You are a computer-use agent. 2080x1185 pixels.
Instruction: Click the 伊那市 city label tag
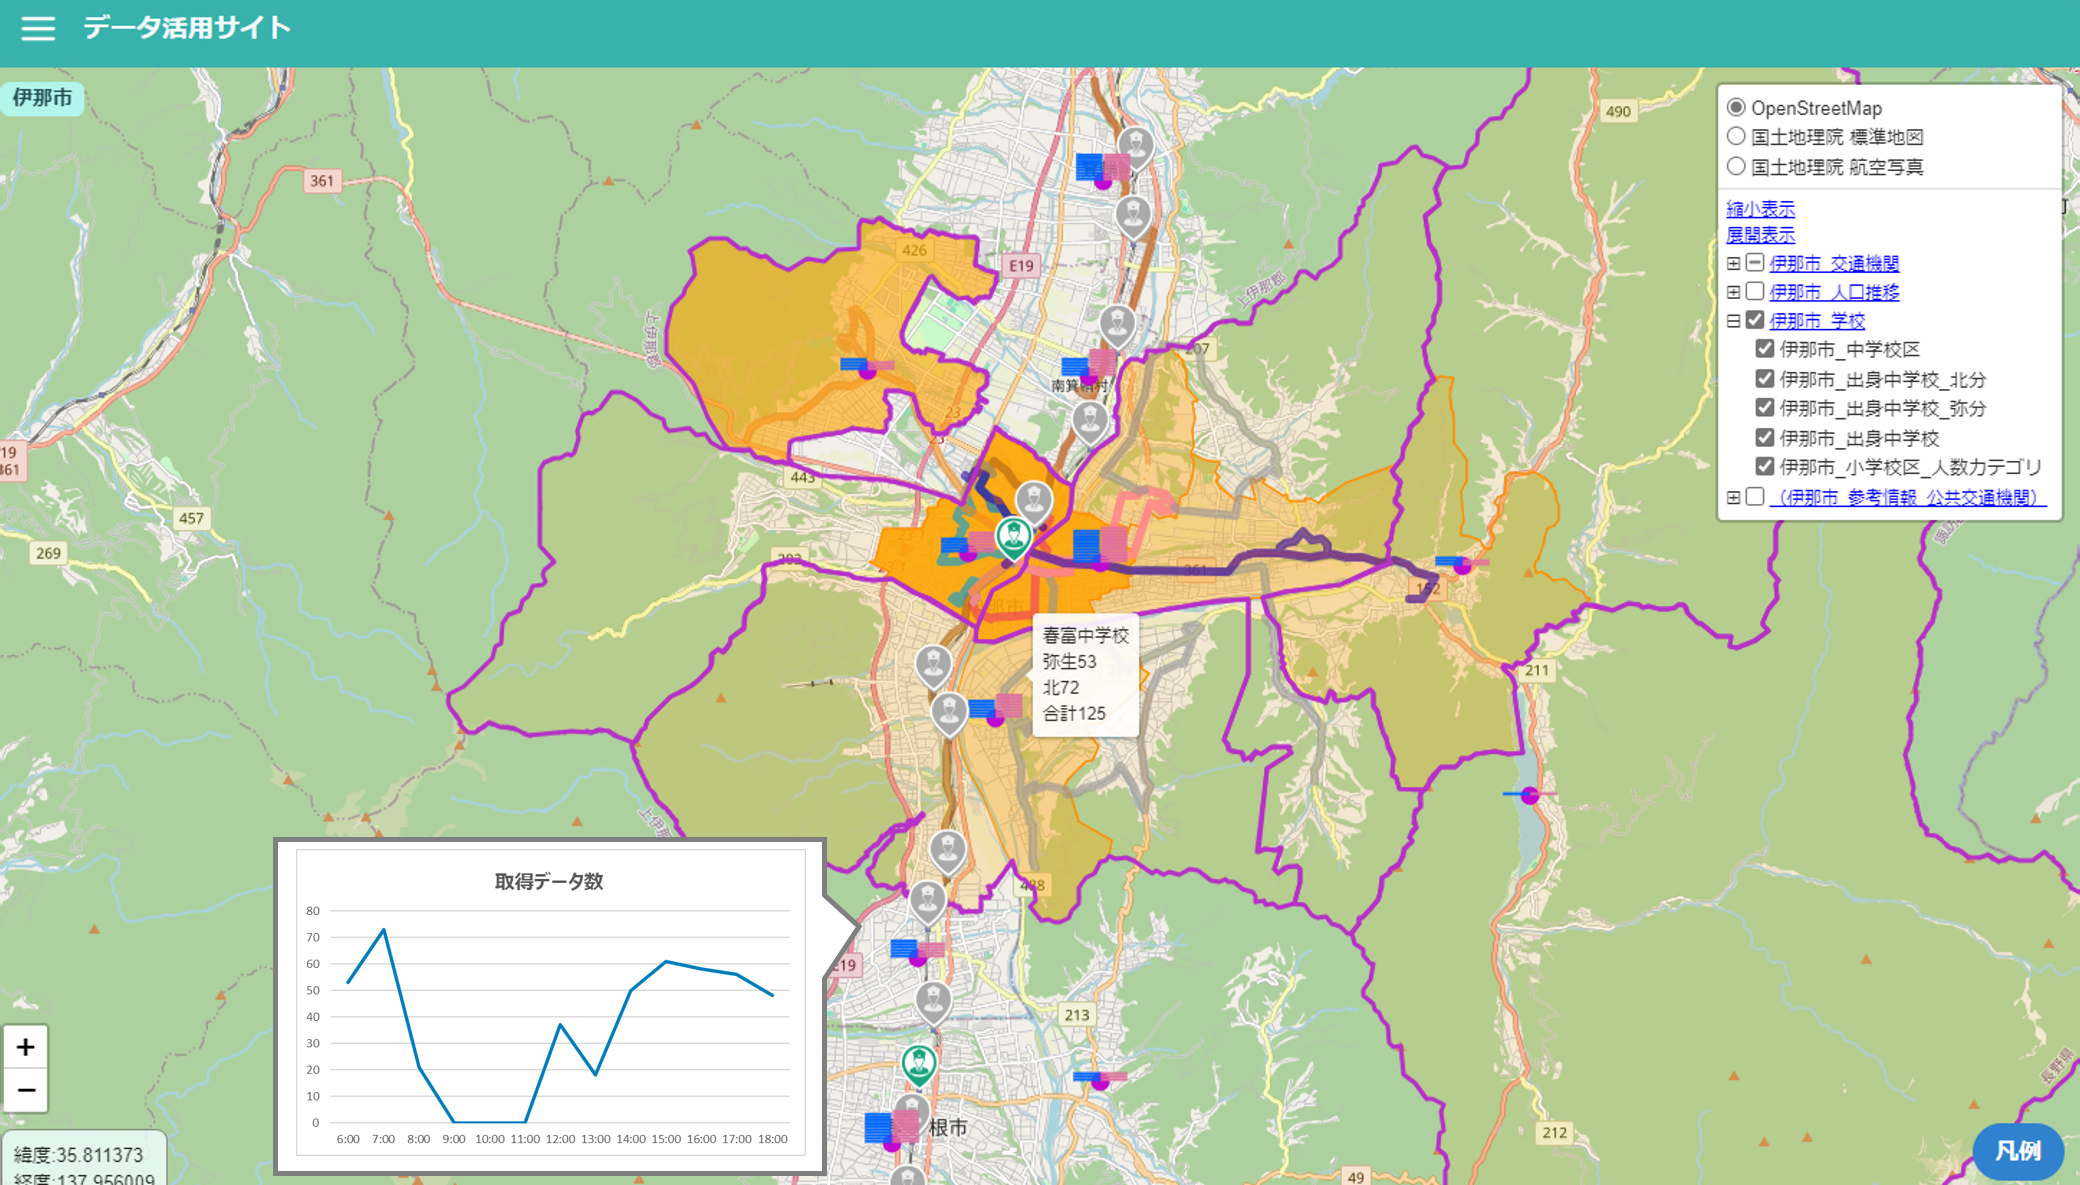pos(43,98)
